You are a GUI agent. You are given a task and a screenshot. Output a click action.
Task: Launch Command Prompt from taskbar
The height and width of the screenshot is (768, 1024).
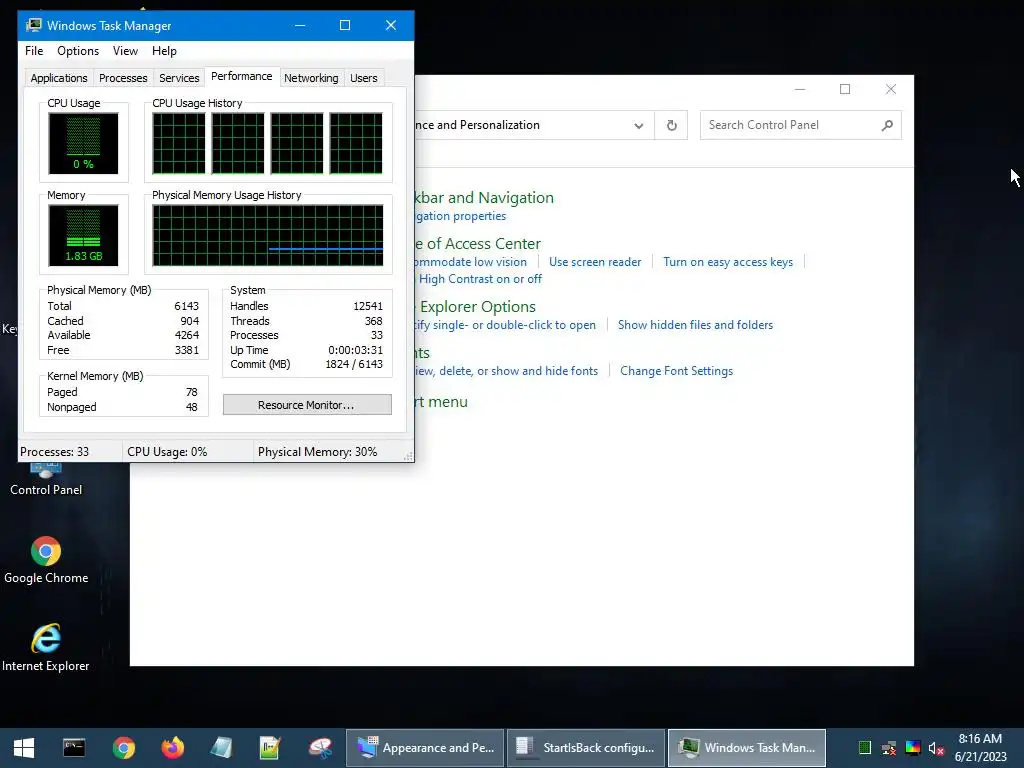coord(74,748)
